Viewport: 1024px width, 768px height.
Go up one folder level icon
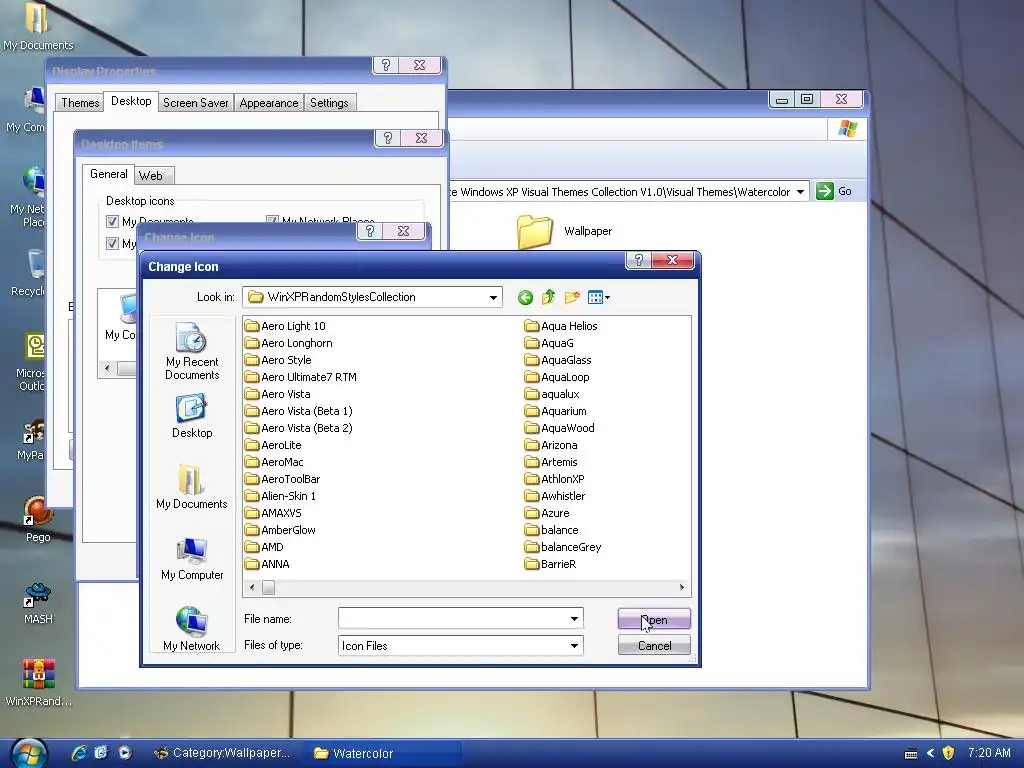click(549, 298)
